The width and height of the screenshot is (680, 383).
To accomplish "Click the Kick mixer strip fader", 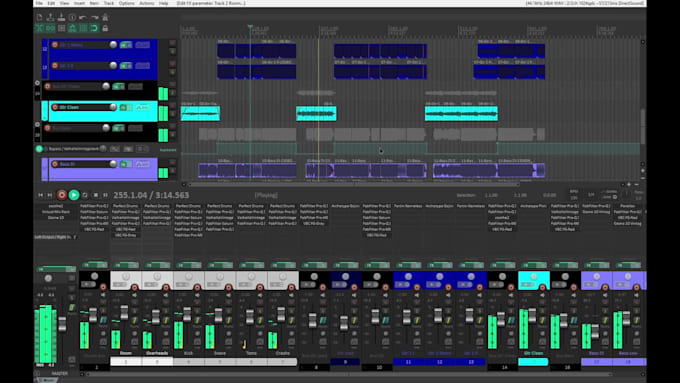I will [187, 314].
